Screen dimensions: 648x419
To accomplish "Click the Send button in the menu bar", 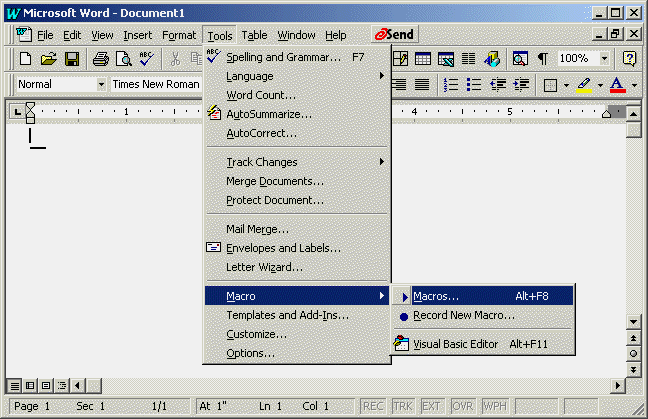I will 396,35.
